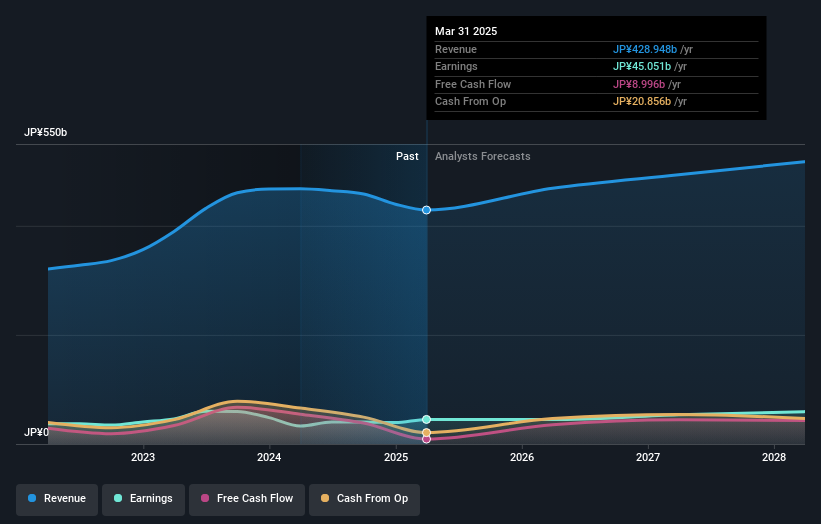The width and height of the screenshot is (821, 524).
Task: Click the JP¥20.856b cash from op value
Action: [642, 102]
